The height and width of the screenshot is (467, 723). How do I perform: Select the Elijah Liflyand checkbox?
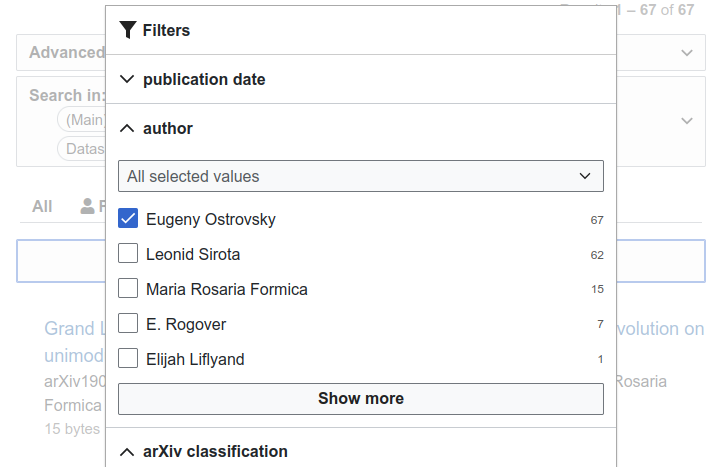click(x=128, y=359)
